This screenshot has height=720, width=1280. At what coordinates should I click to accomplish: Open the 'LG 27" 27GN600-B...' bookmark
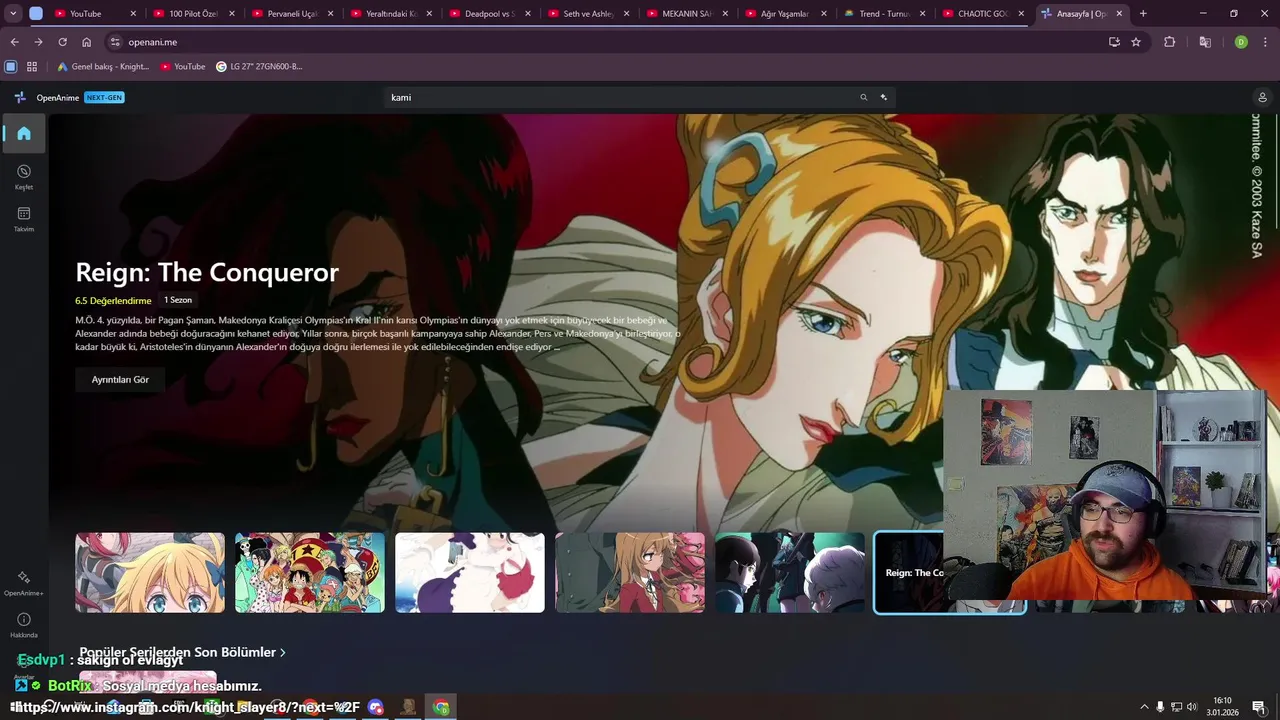pyautogui.click(x=259, y=67)
